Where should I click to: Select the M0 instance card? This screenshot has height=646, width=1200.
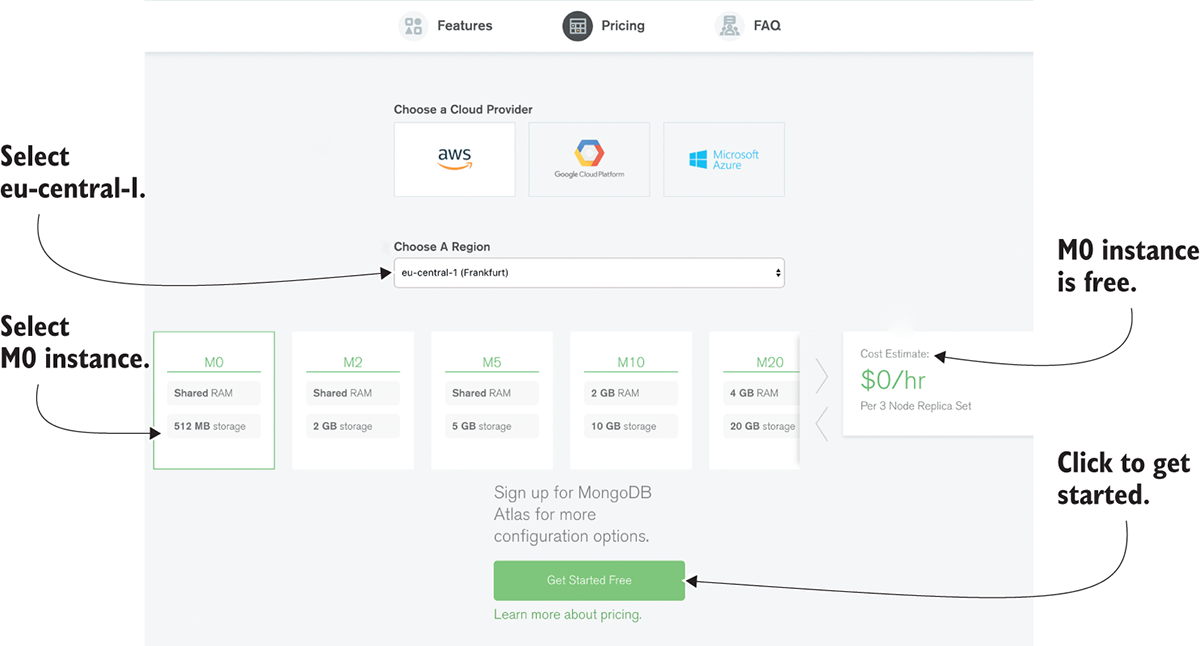click(x=214, y=400)
